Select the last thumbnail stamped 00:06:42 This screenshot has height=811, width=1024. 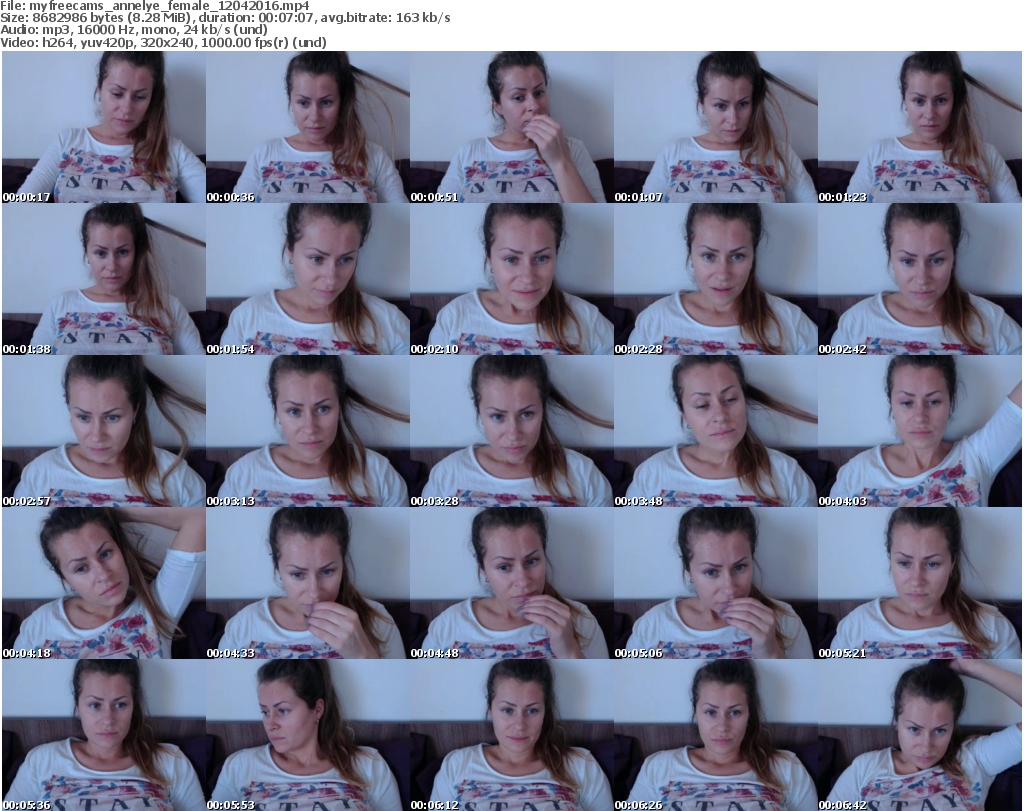[920, 735]
